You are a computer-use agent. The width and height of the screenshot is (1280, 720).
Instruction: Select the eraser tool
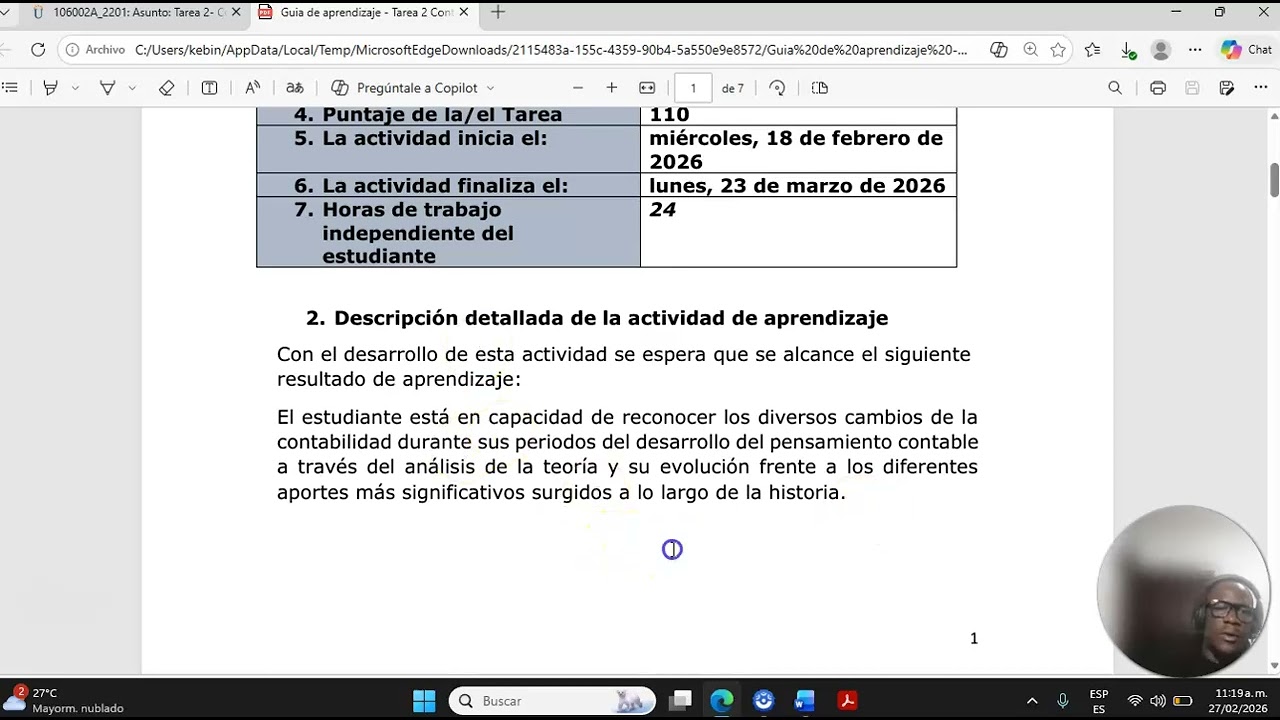(x=167, y=88)
